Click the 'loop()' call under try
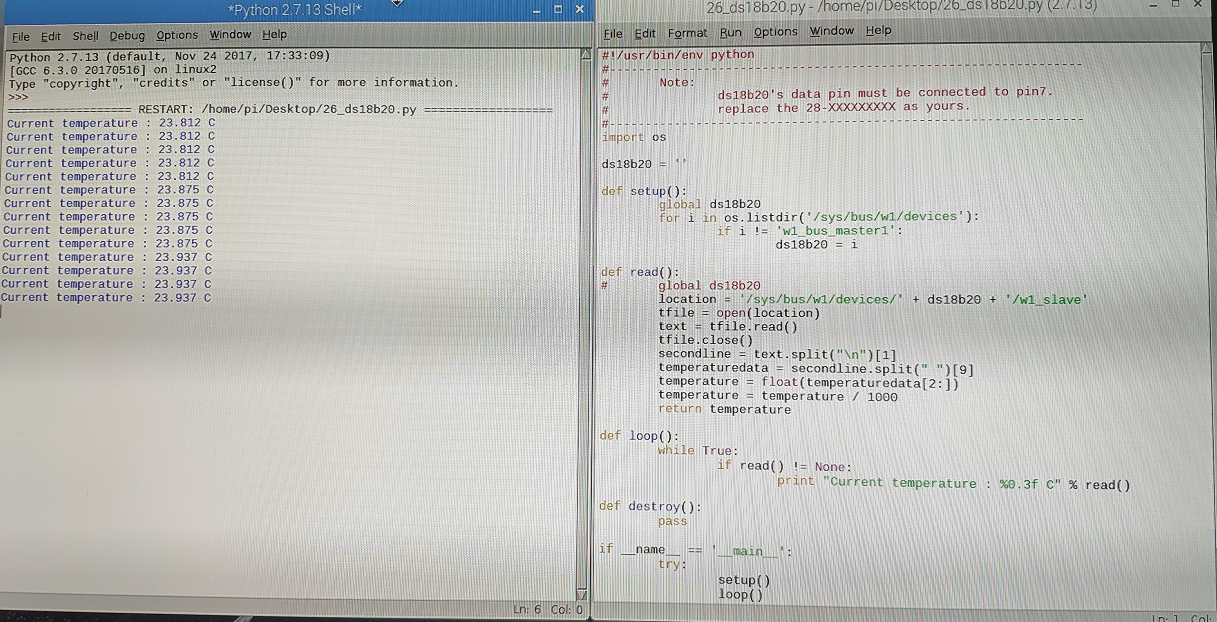The width and height of the screenshot is (1217, 622). point(740,595)
